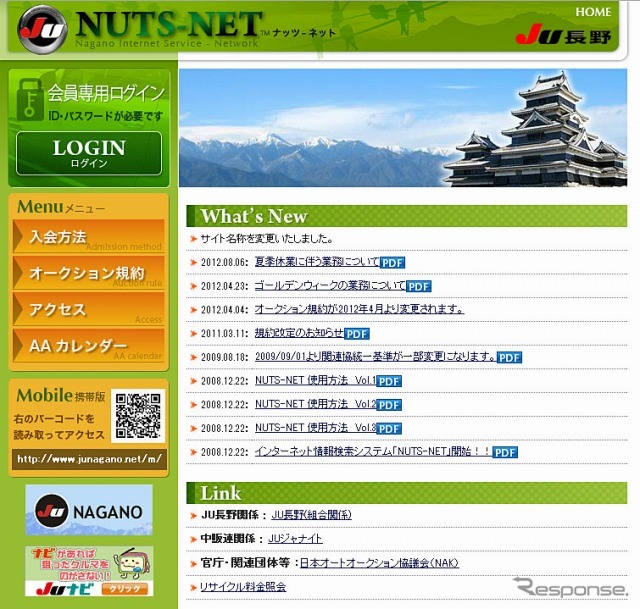Image resolution: width=640 pixels, height=609 pixels.
Task: Open 2009/09/01より関連協統一基準 link
Action: (x=376, y=356)
